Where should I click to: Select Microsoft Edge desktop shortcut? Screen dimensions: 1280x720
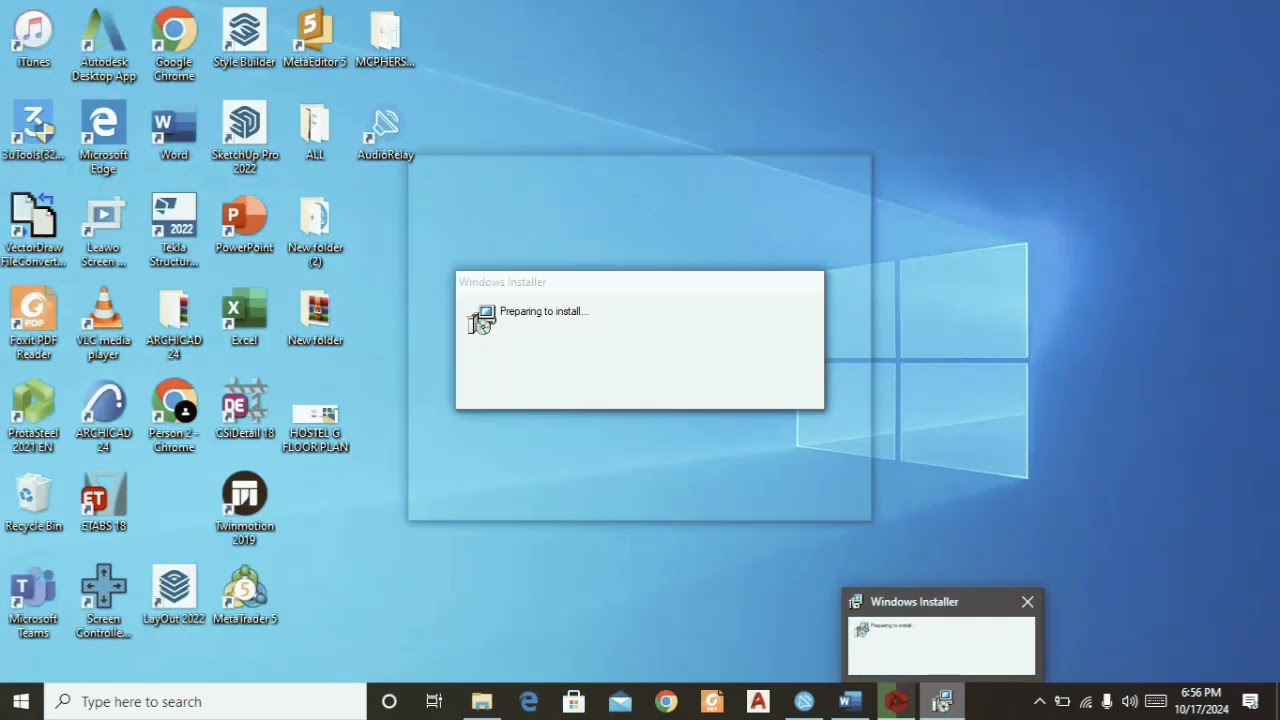tap(104, 139)
